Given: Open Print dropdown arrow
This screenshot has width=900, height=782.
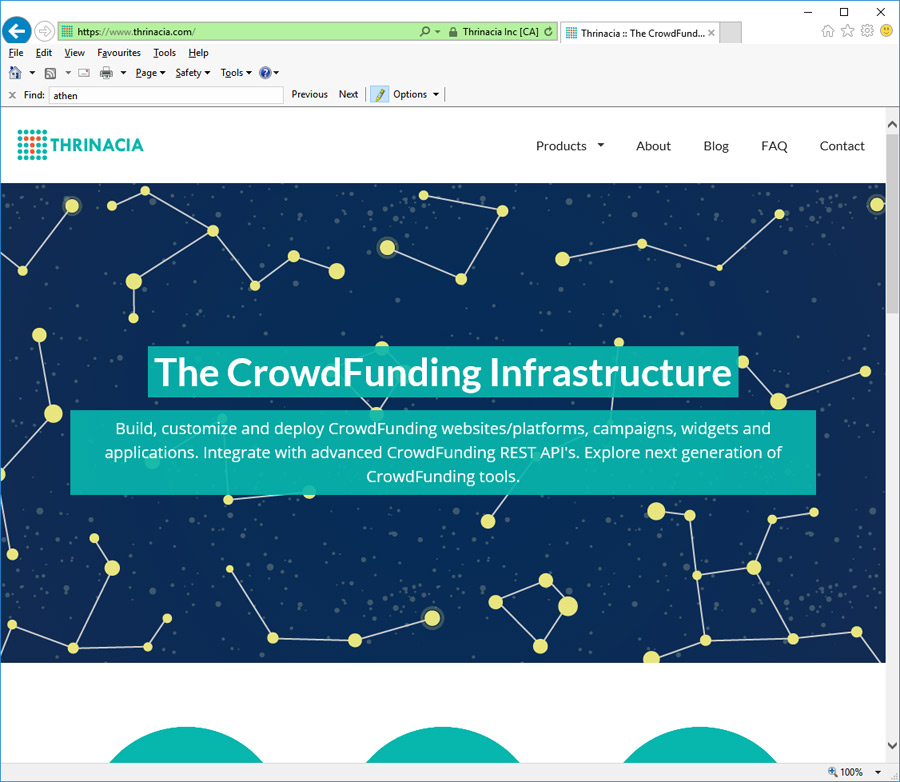Looking at the screenshot, I should (123, 73).
